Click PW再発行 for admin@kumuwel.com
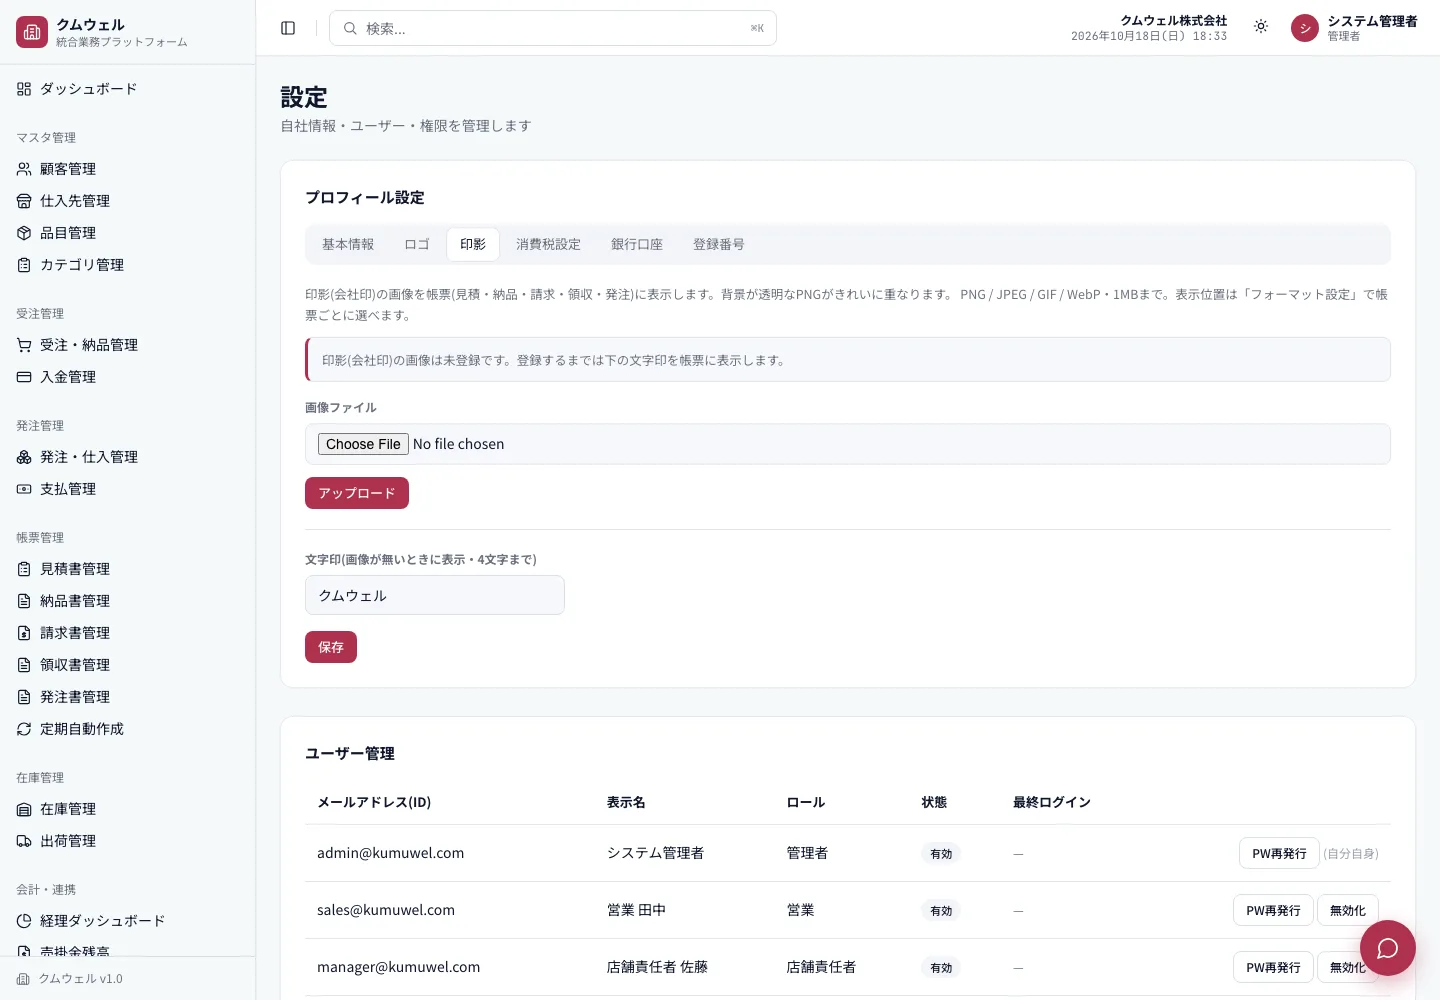The image size is (1440, 1000). [1279, 853]
